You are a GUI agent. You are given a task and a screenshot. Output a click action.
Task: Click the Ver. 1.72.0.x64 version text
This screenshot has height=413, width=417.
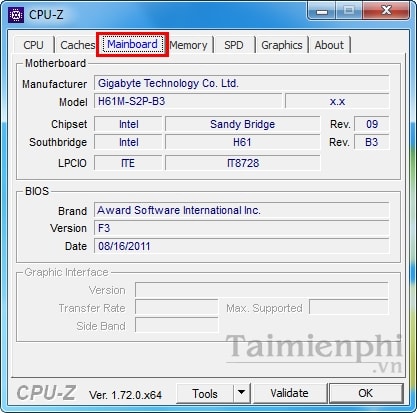coord(125,395)
